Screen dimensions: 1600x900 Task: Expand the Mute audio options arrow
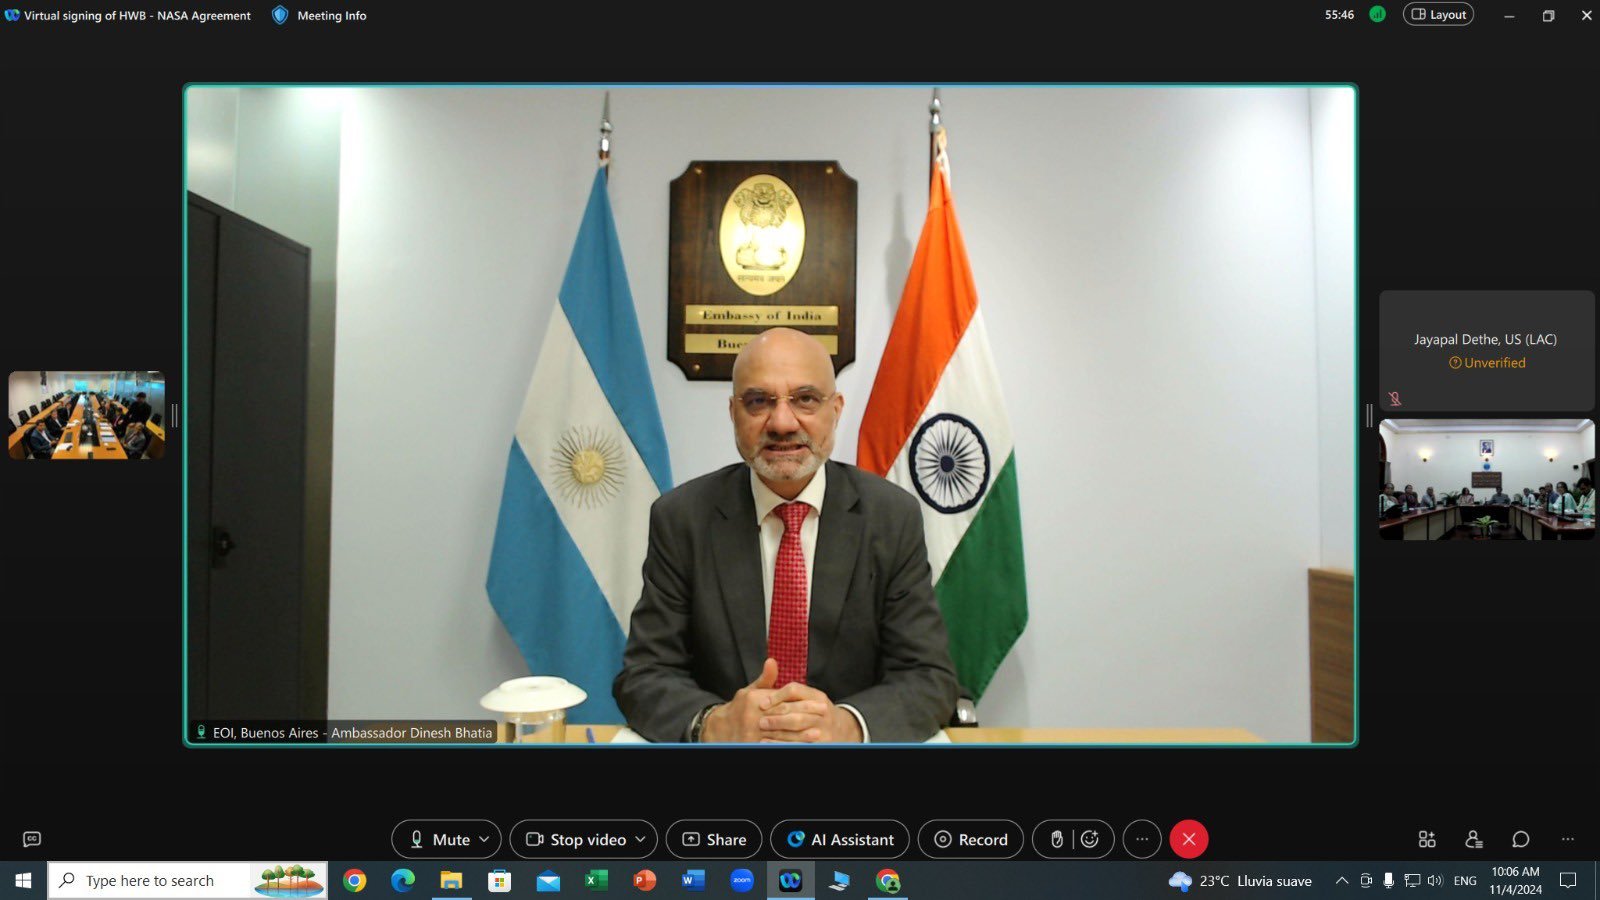[485, 839]
